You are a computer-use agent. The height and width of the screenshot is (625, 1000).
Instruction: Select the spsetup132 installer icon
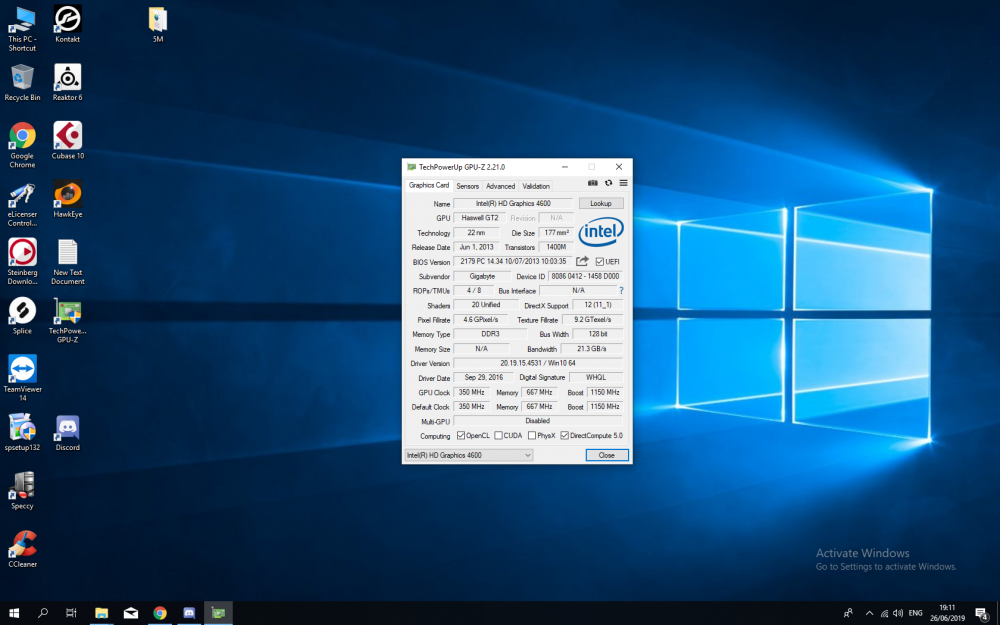(22, 432)
